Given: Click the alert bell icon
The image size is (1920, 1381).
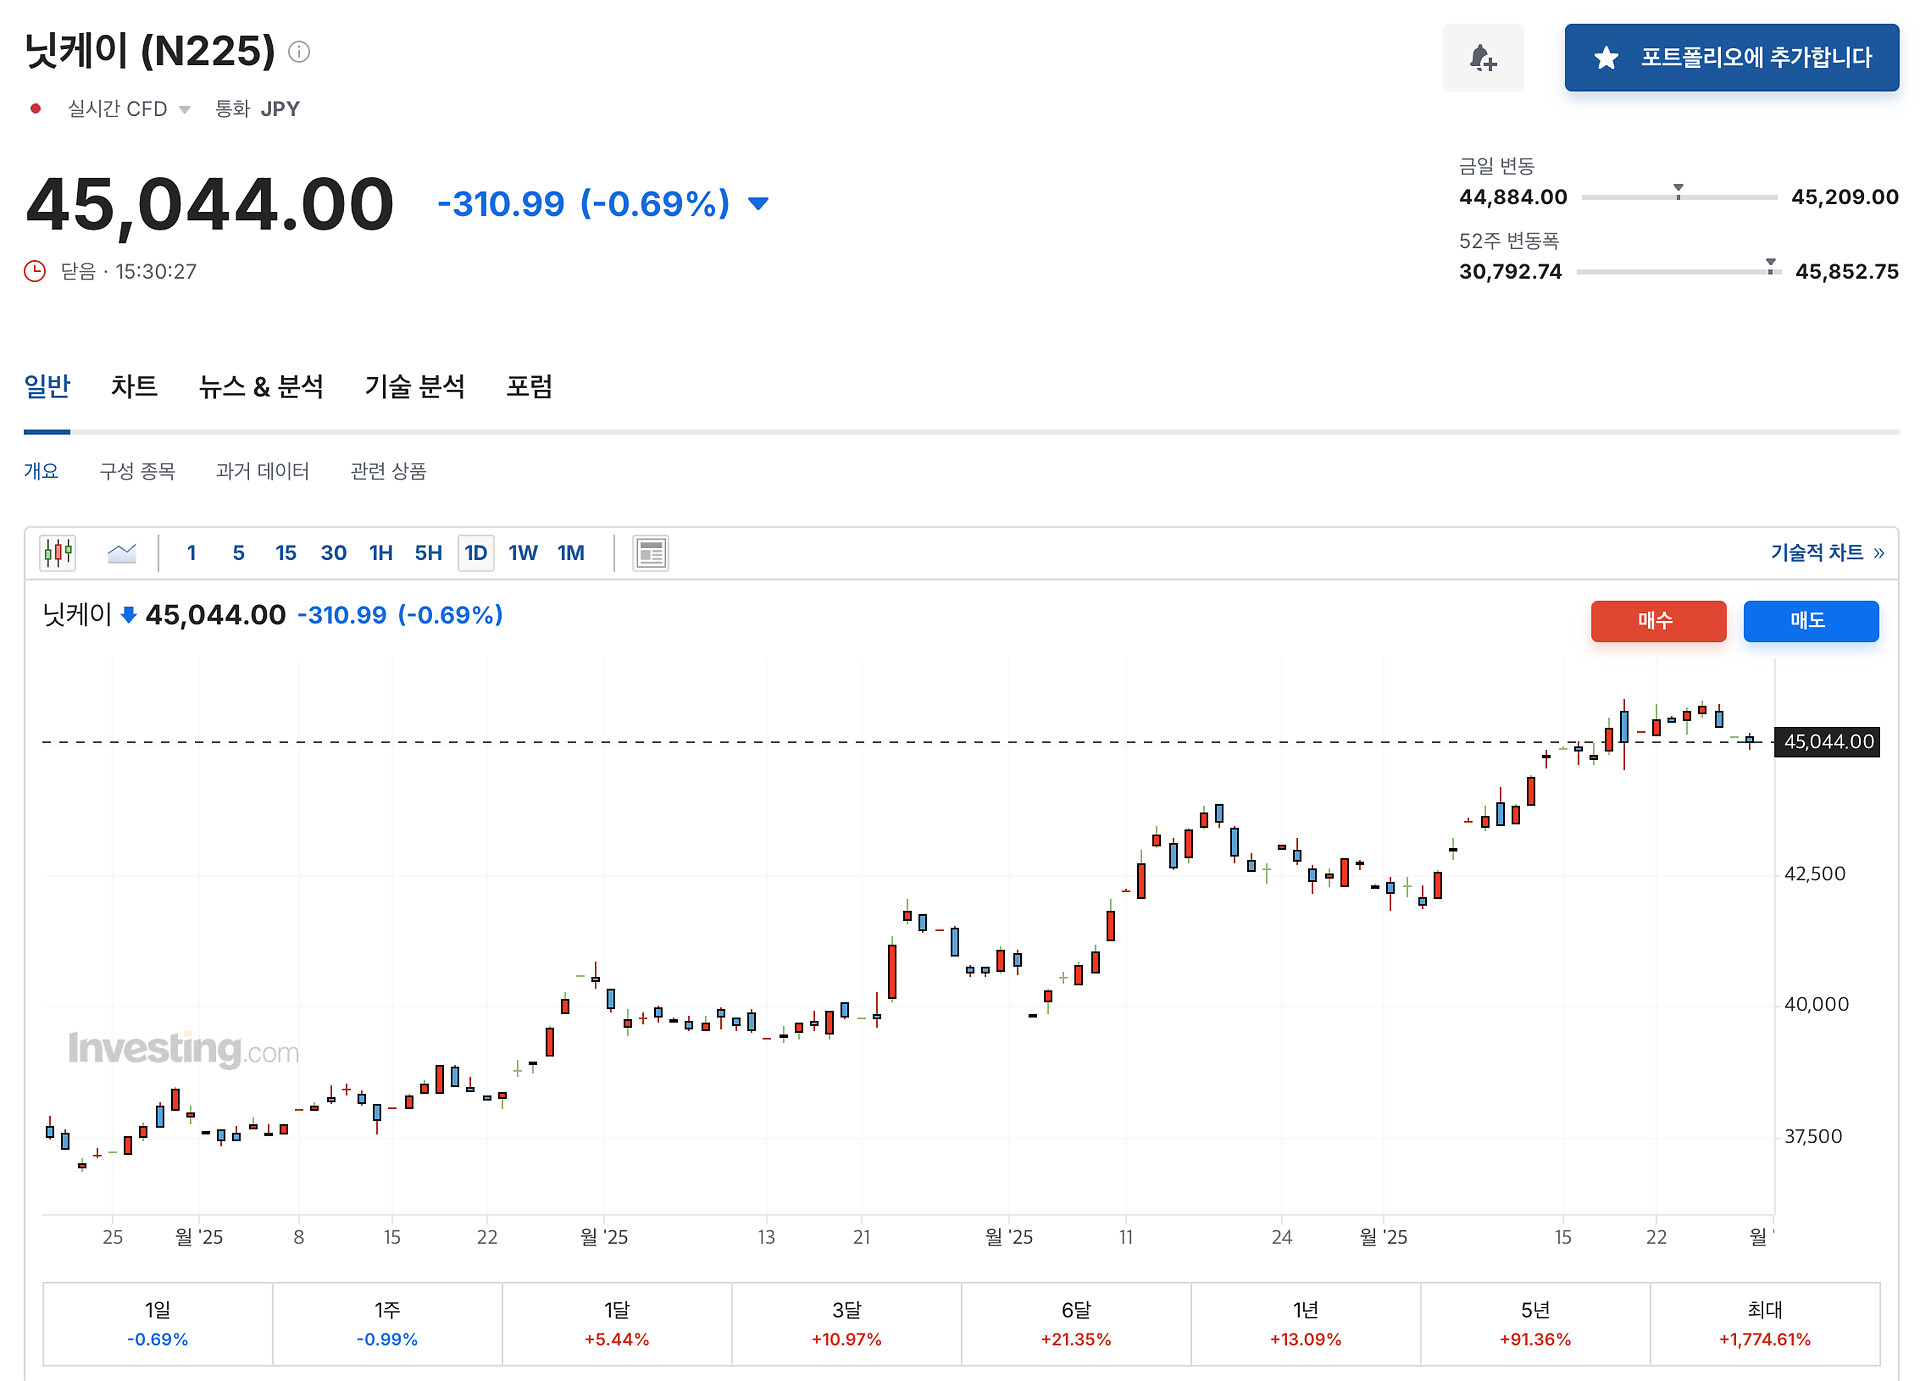Looking at the screenshot, I should click(1482, 58).
